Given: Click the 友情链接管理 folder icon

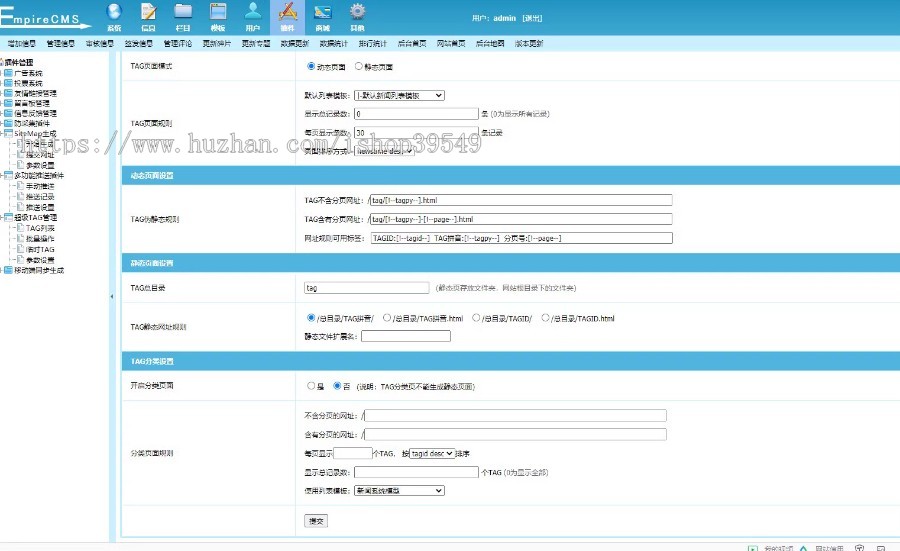Looking at the screenshot, I should coord(8,93).
